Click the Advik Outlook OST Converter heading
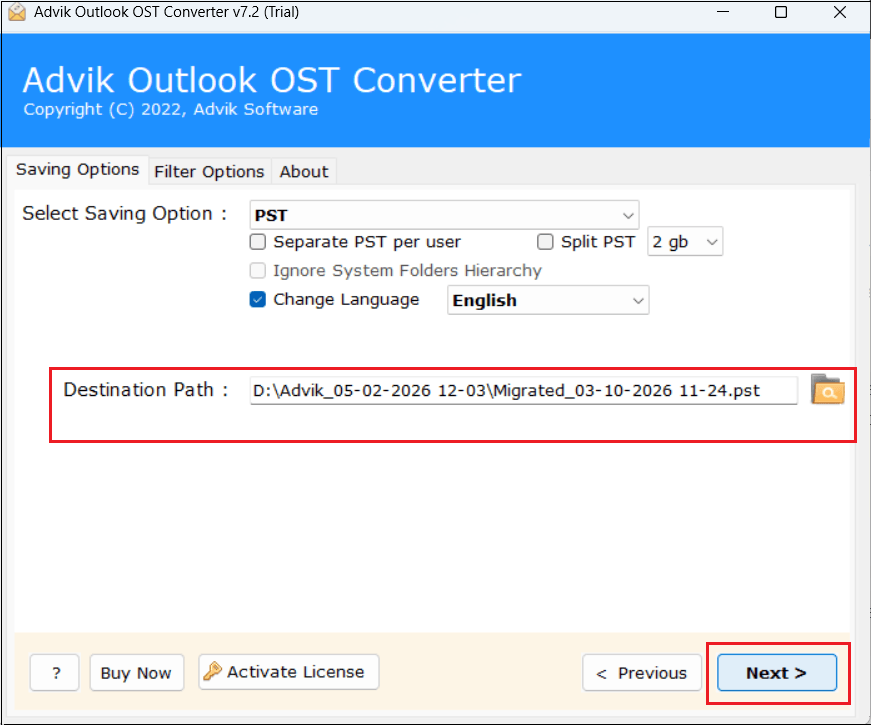871x725 pixels. (272, 80)
